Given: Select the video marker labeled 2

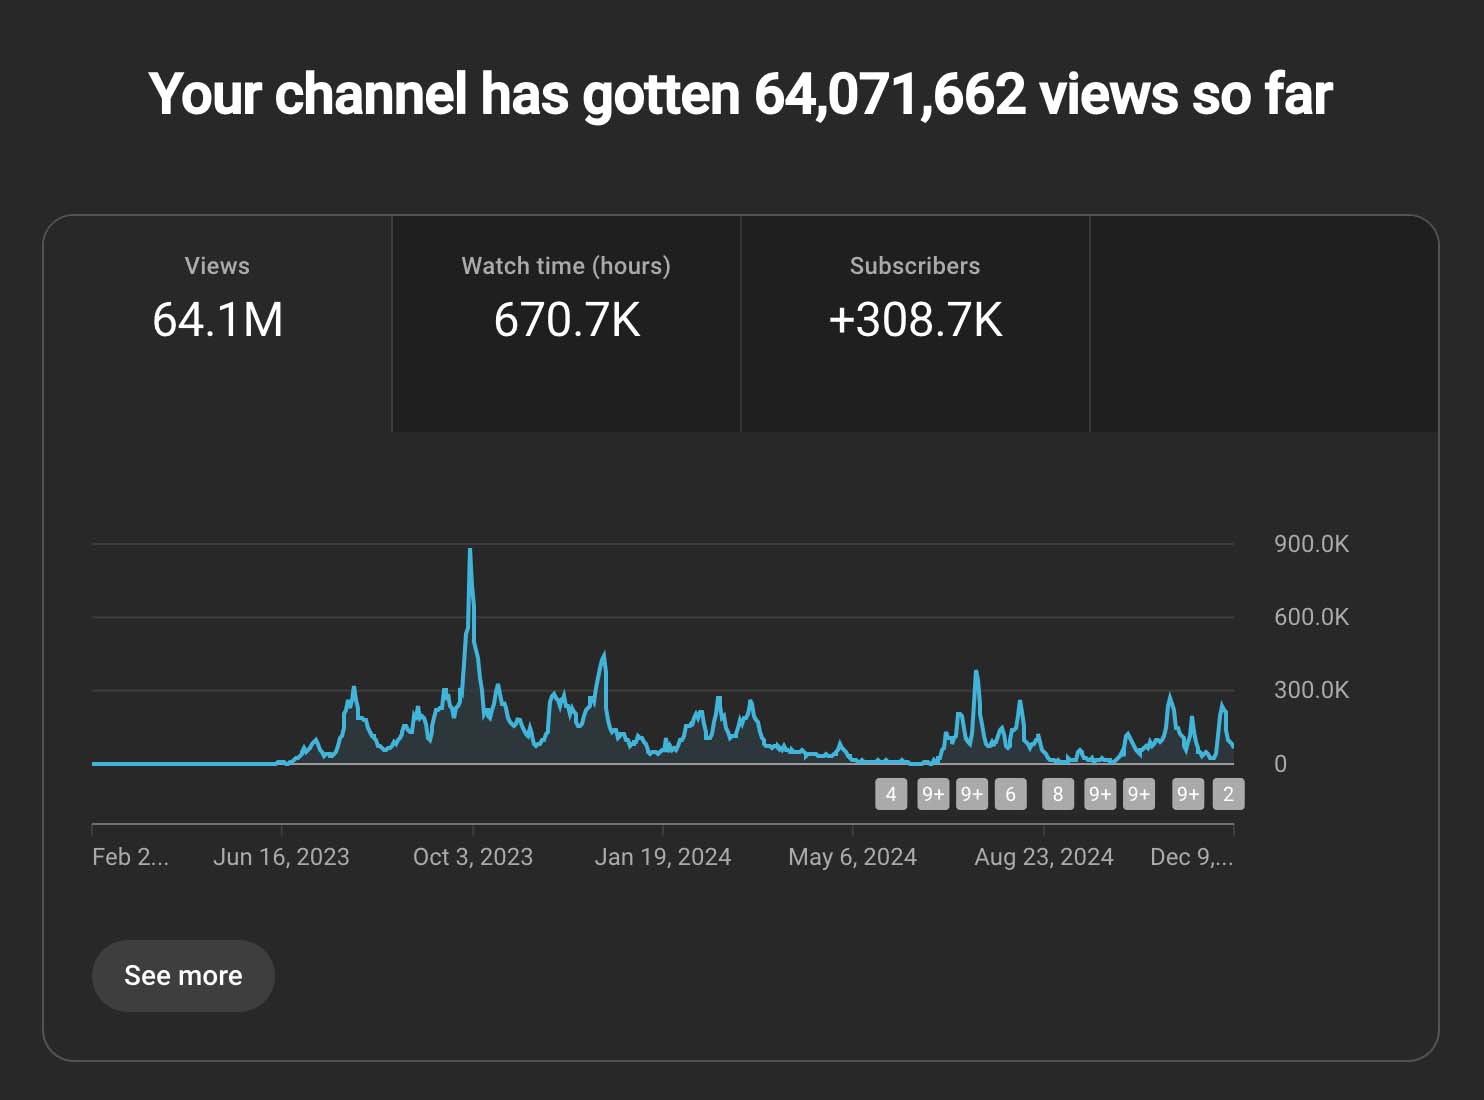Looking at the screenshot, I should point(1229,794).
